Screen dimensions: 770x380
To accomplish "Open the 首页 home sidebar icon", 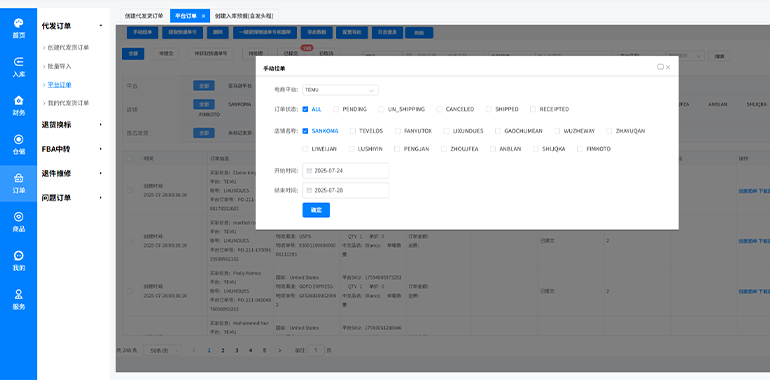I will [18, 28].
